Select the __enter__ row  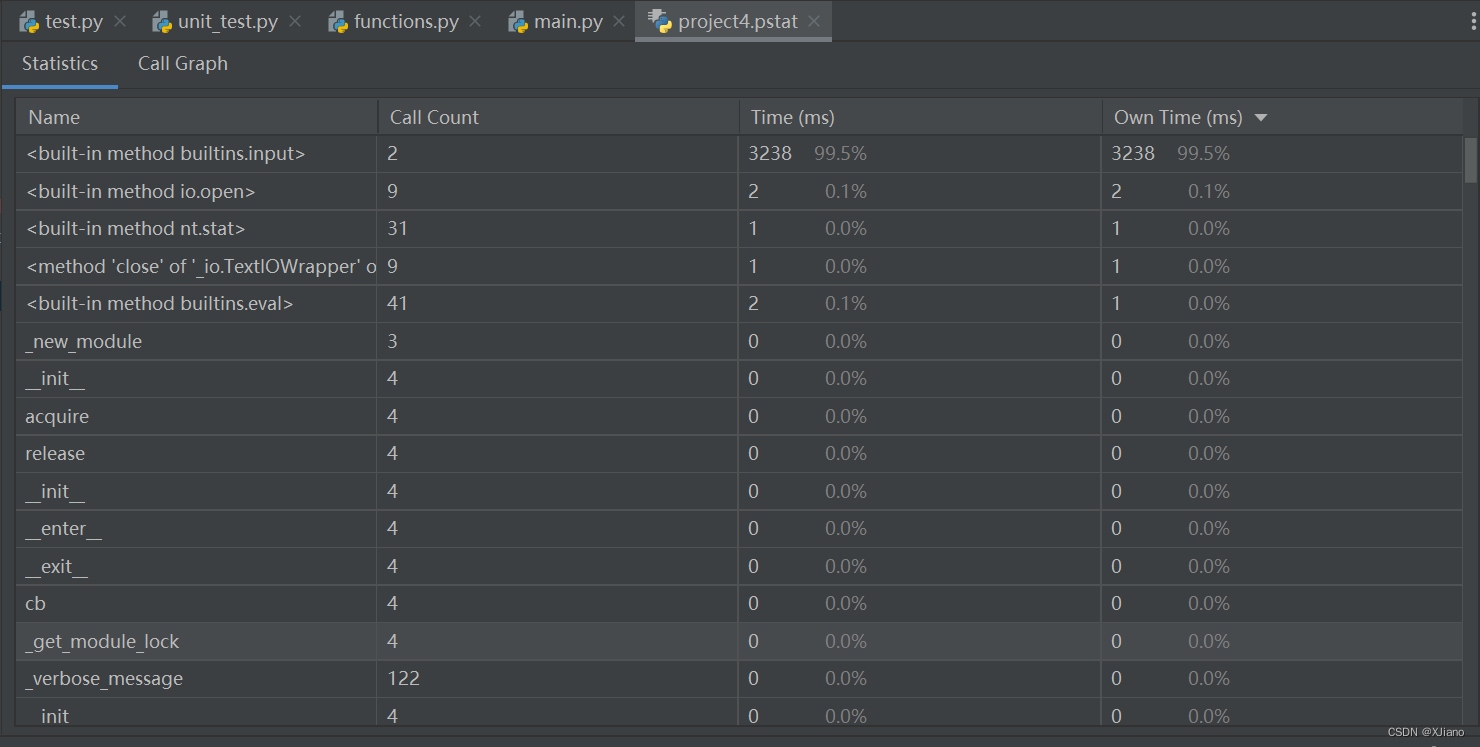(x=739, y=529)
